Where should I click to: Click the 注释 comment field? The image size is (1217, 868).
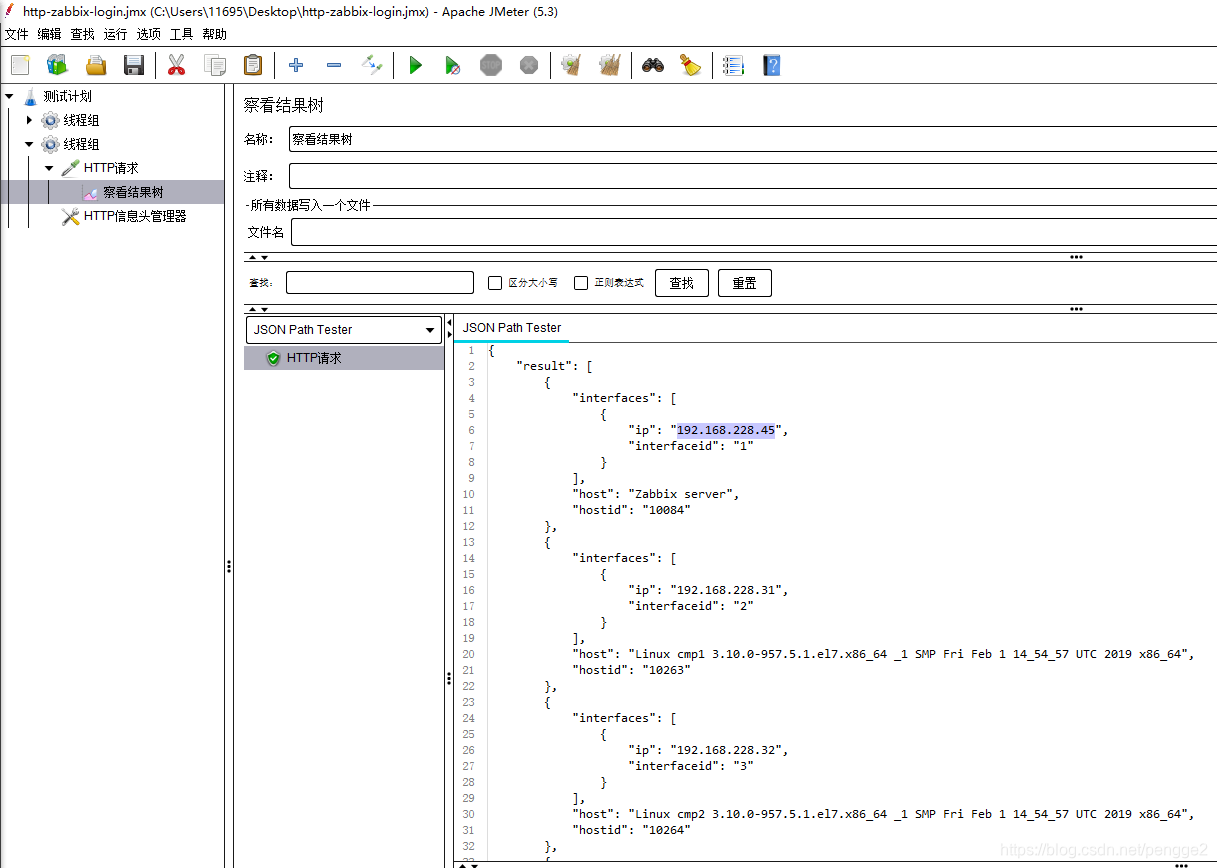(x=752, y=176)
